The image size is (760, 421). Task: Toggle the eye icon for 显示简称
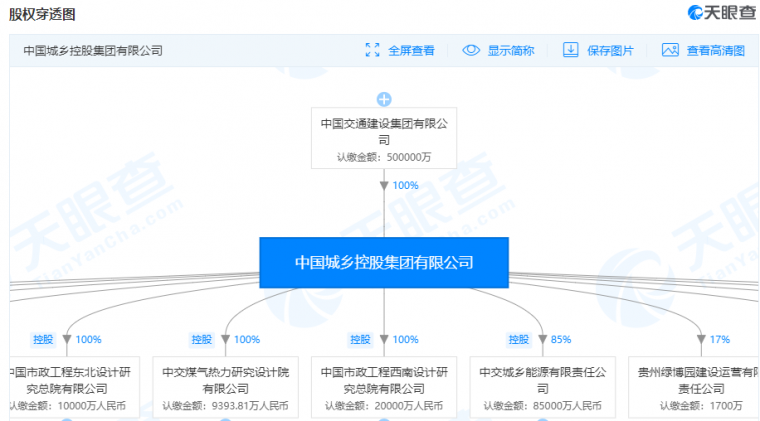coord(471,50)
